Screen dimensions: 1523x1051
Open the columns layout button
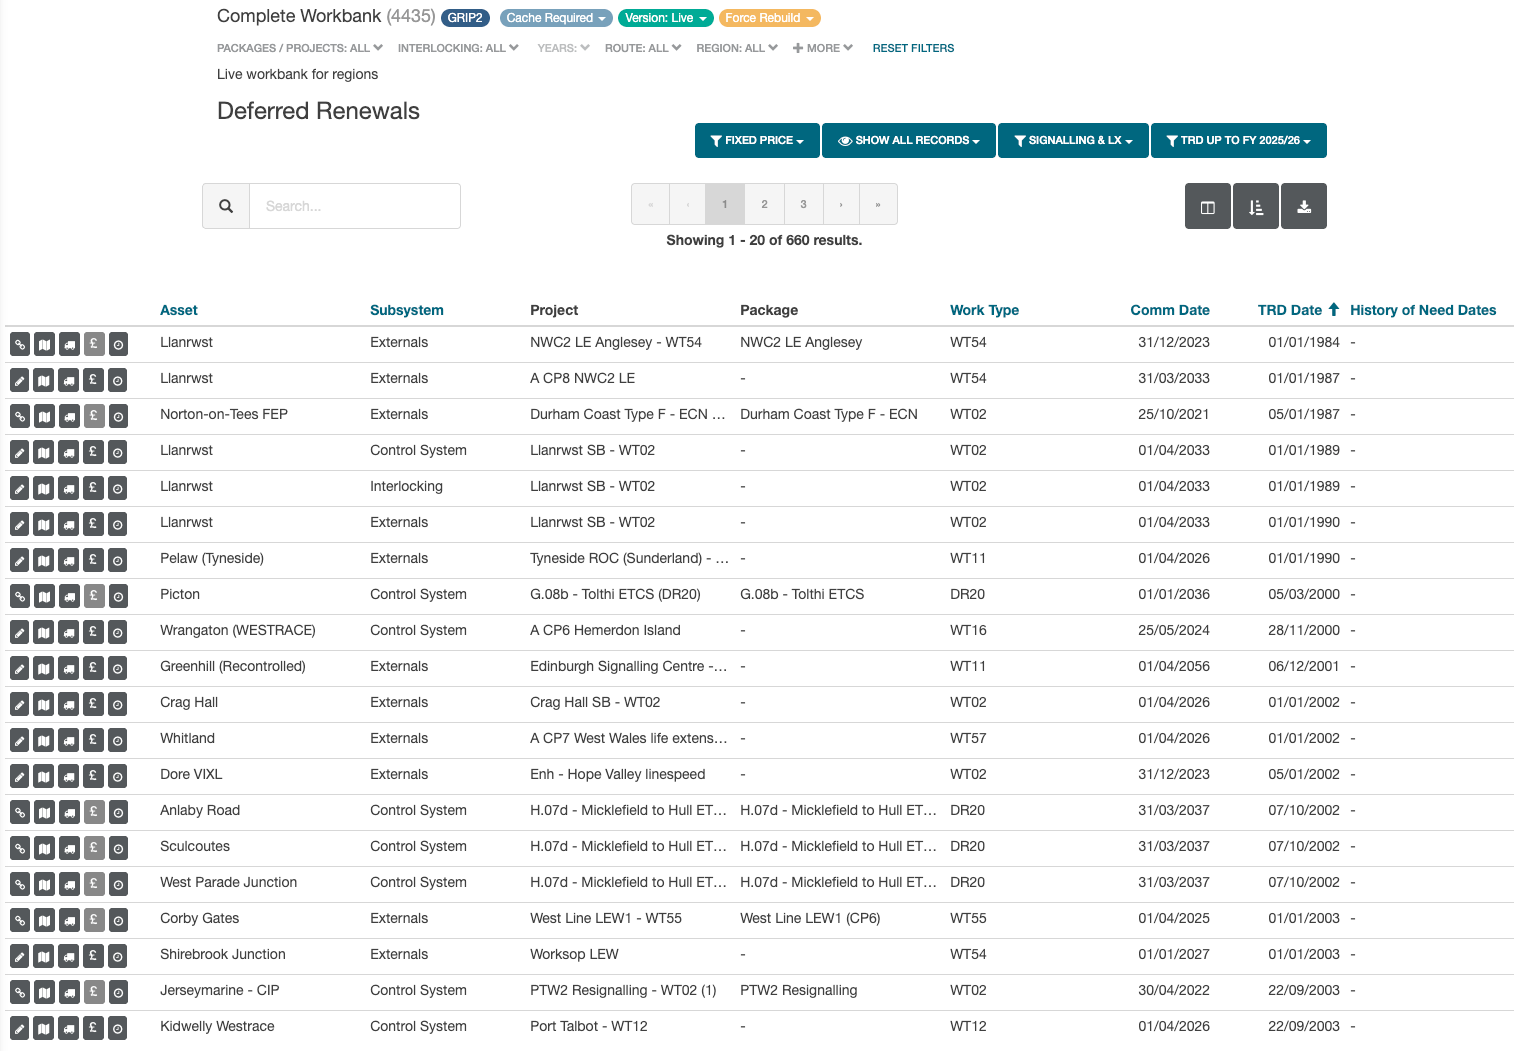1207,207
